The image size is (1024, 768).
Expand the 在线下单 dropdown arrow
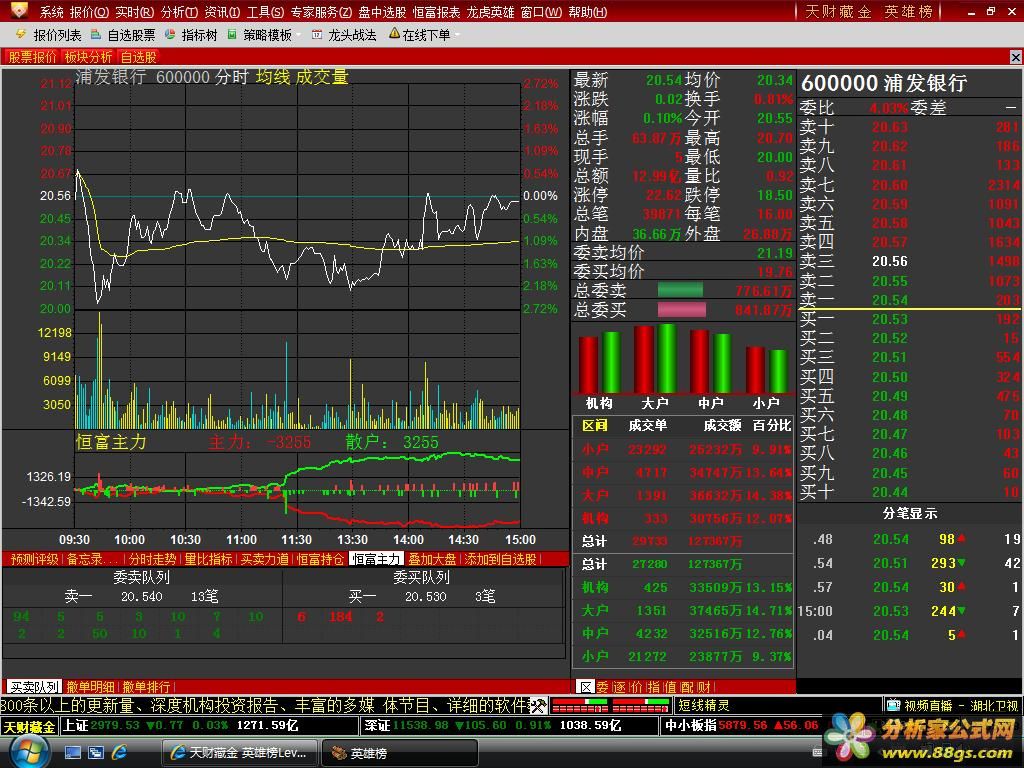[x=456, y=35]
